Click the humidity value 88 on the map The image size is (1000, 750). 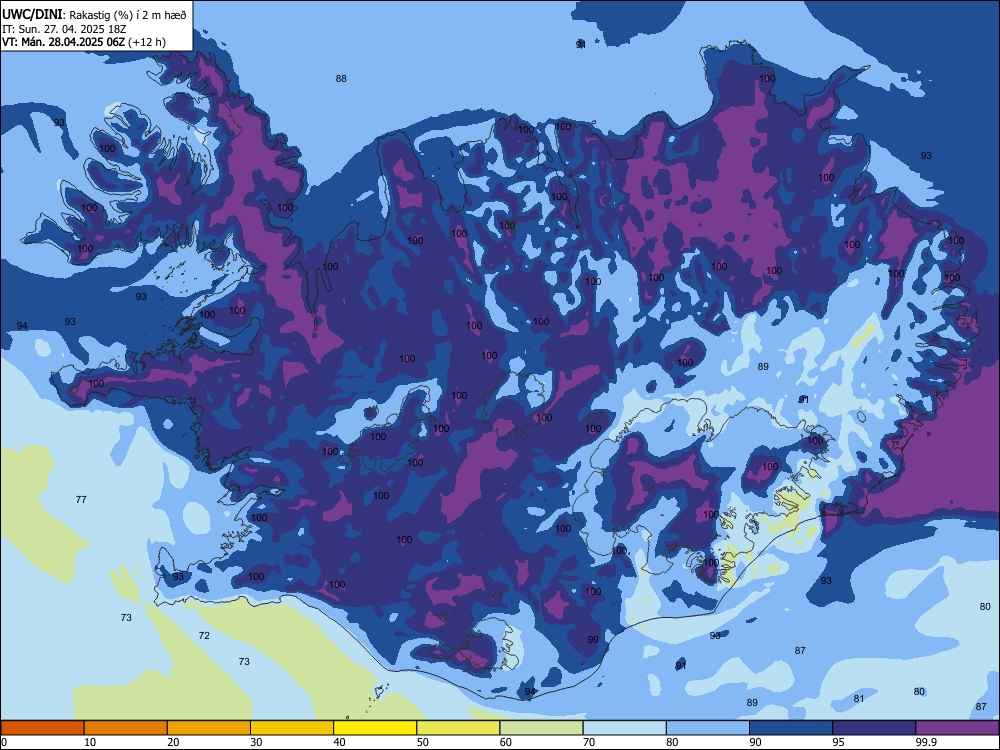click(341, 78)
